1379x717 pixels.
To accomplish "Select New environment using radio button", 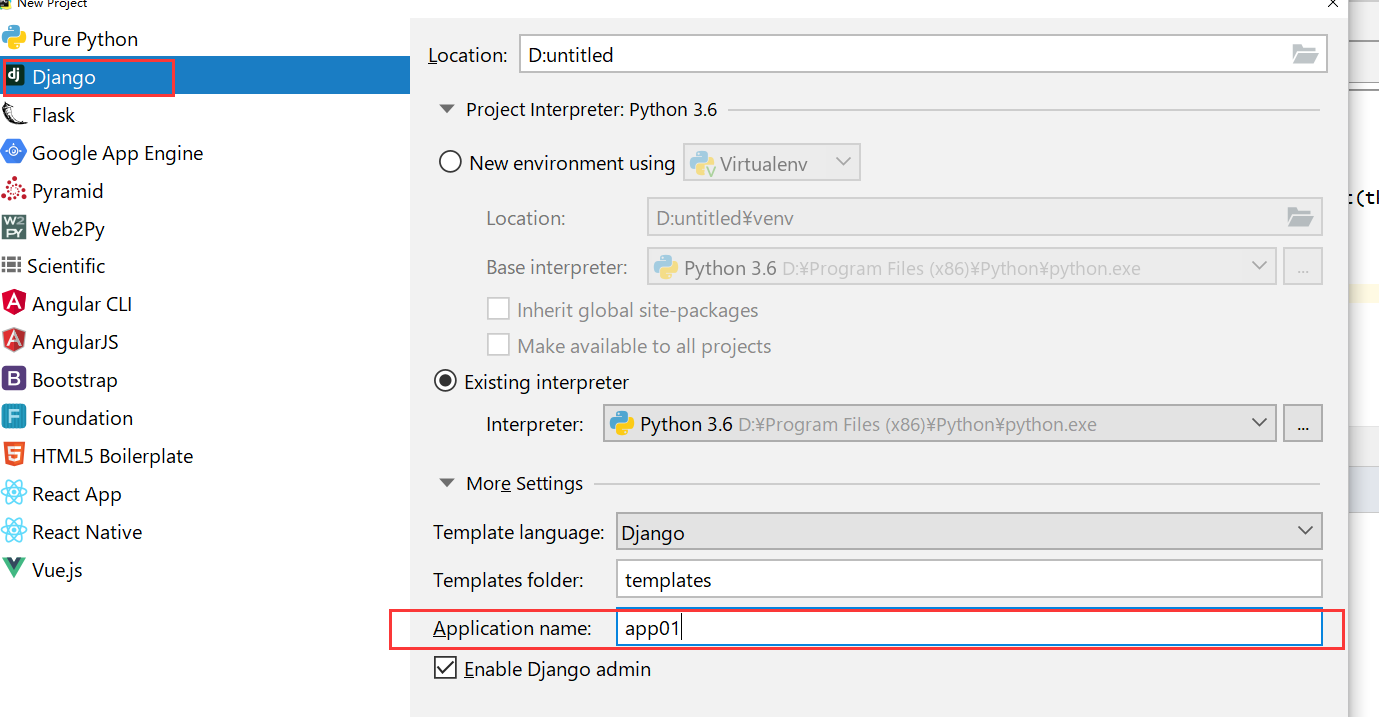I will point(450,163).
